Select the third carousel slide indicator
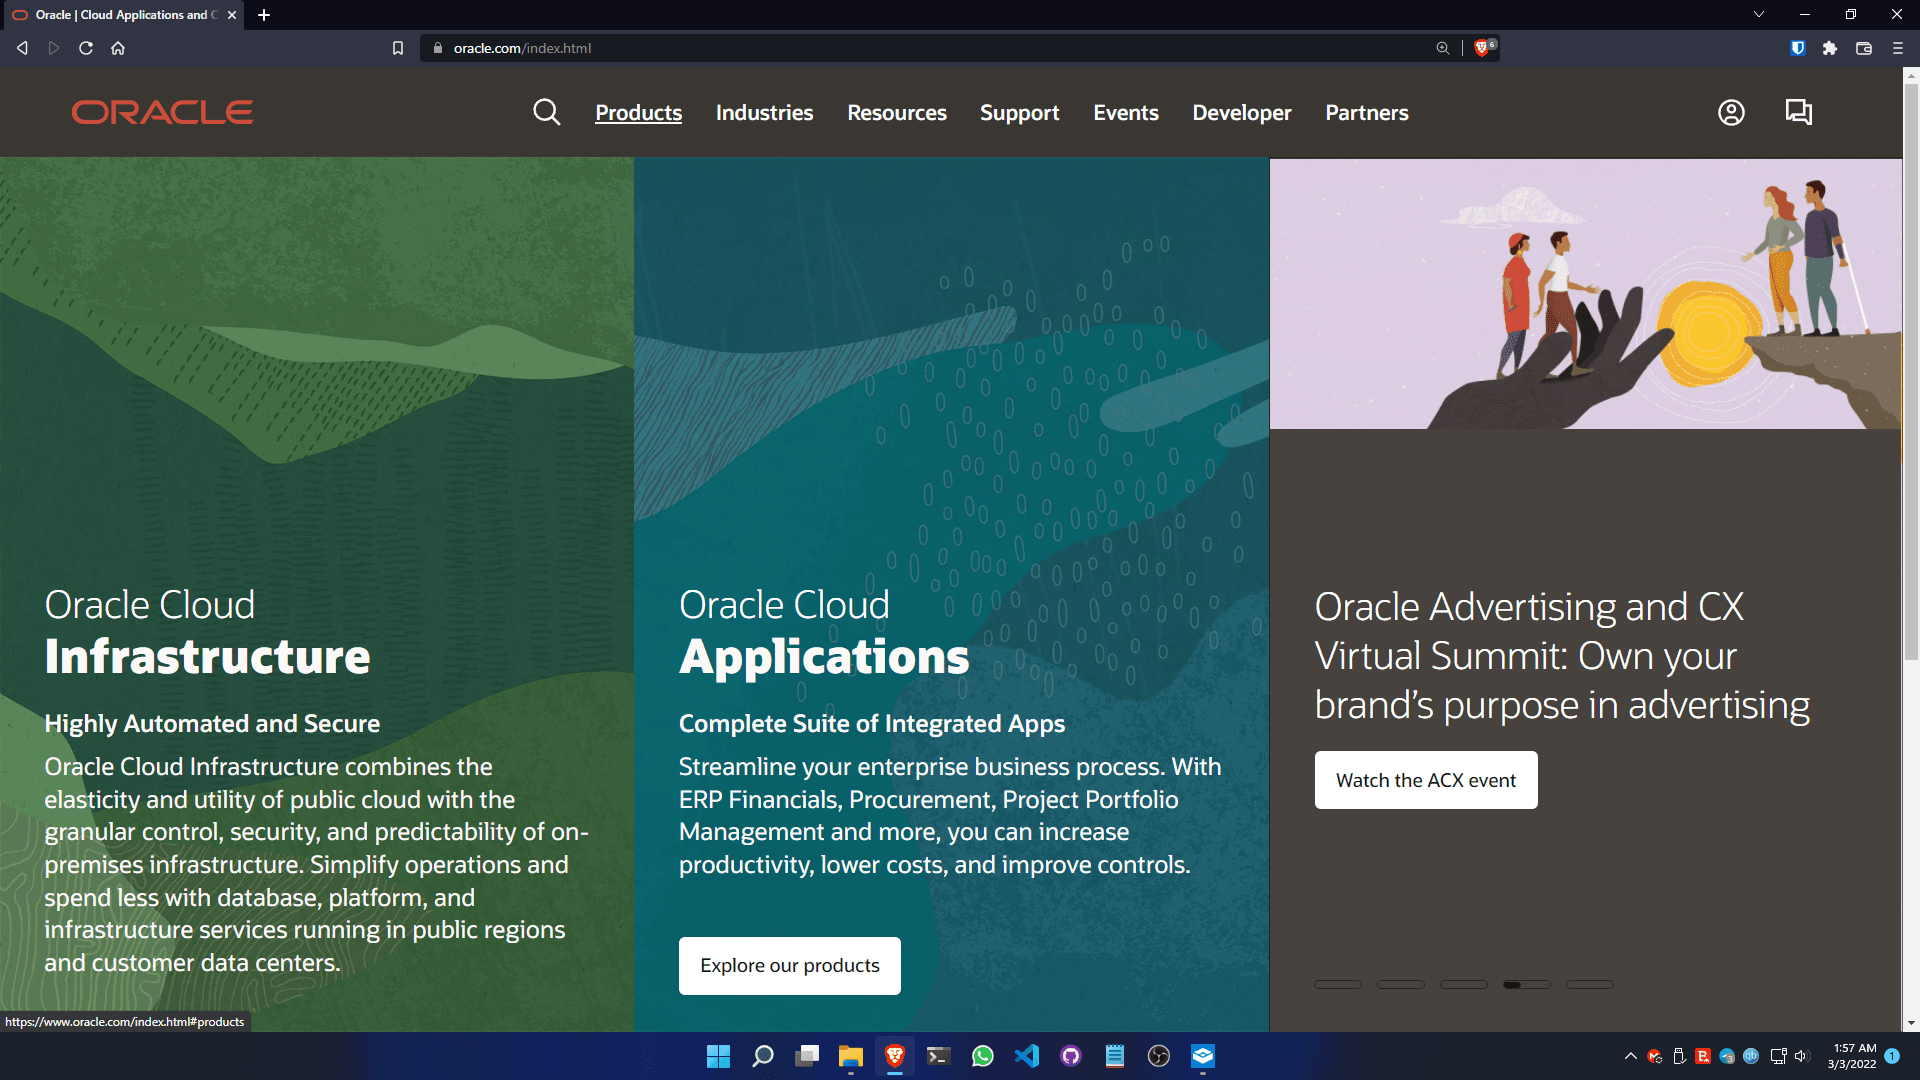This screenshot has height=1080, width=1920. point(1464,985)
